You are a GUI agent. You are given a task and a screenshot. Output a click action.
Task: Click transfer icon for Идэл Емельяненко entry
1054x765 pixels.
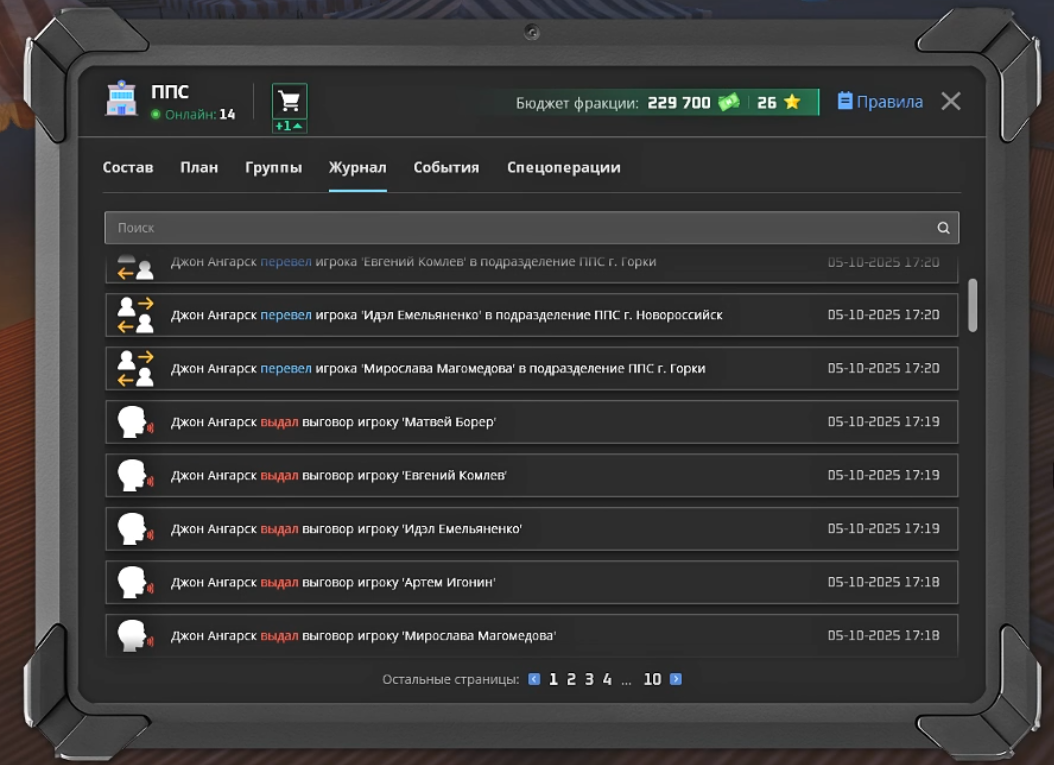[135, 315]
